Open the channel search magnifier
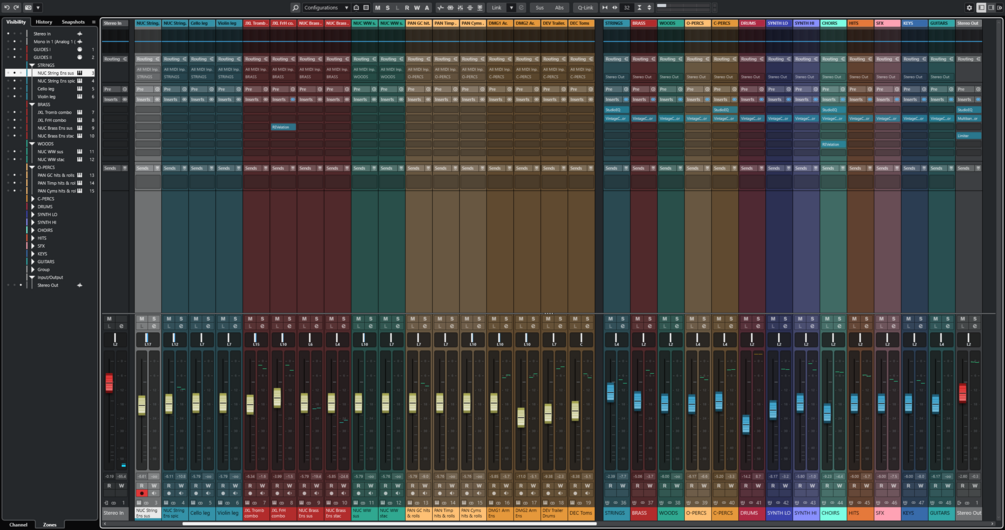 pos(295,8)
